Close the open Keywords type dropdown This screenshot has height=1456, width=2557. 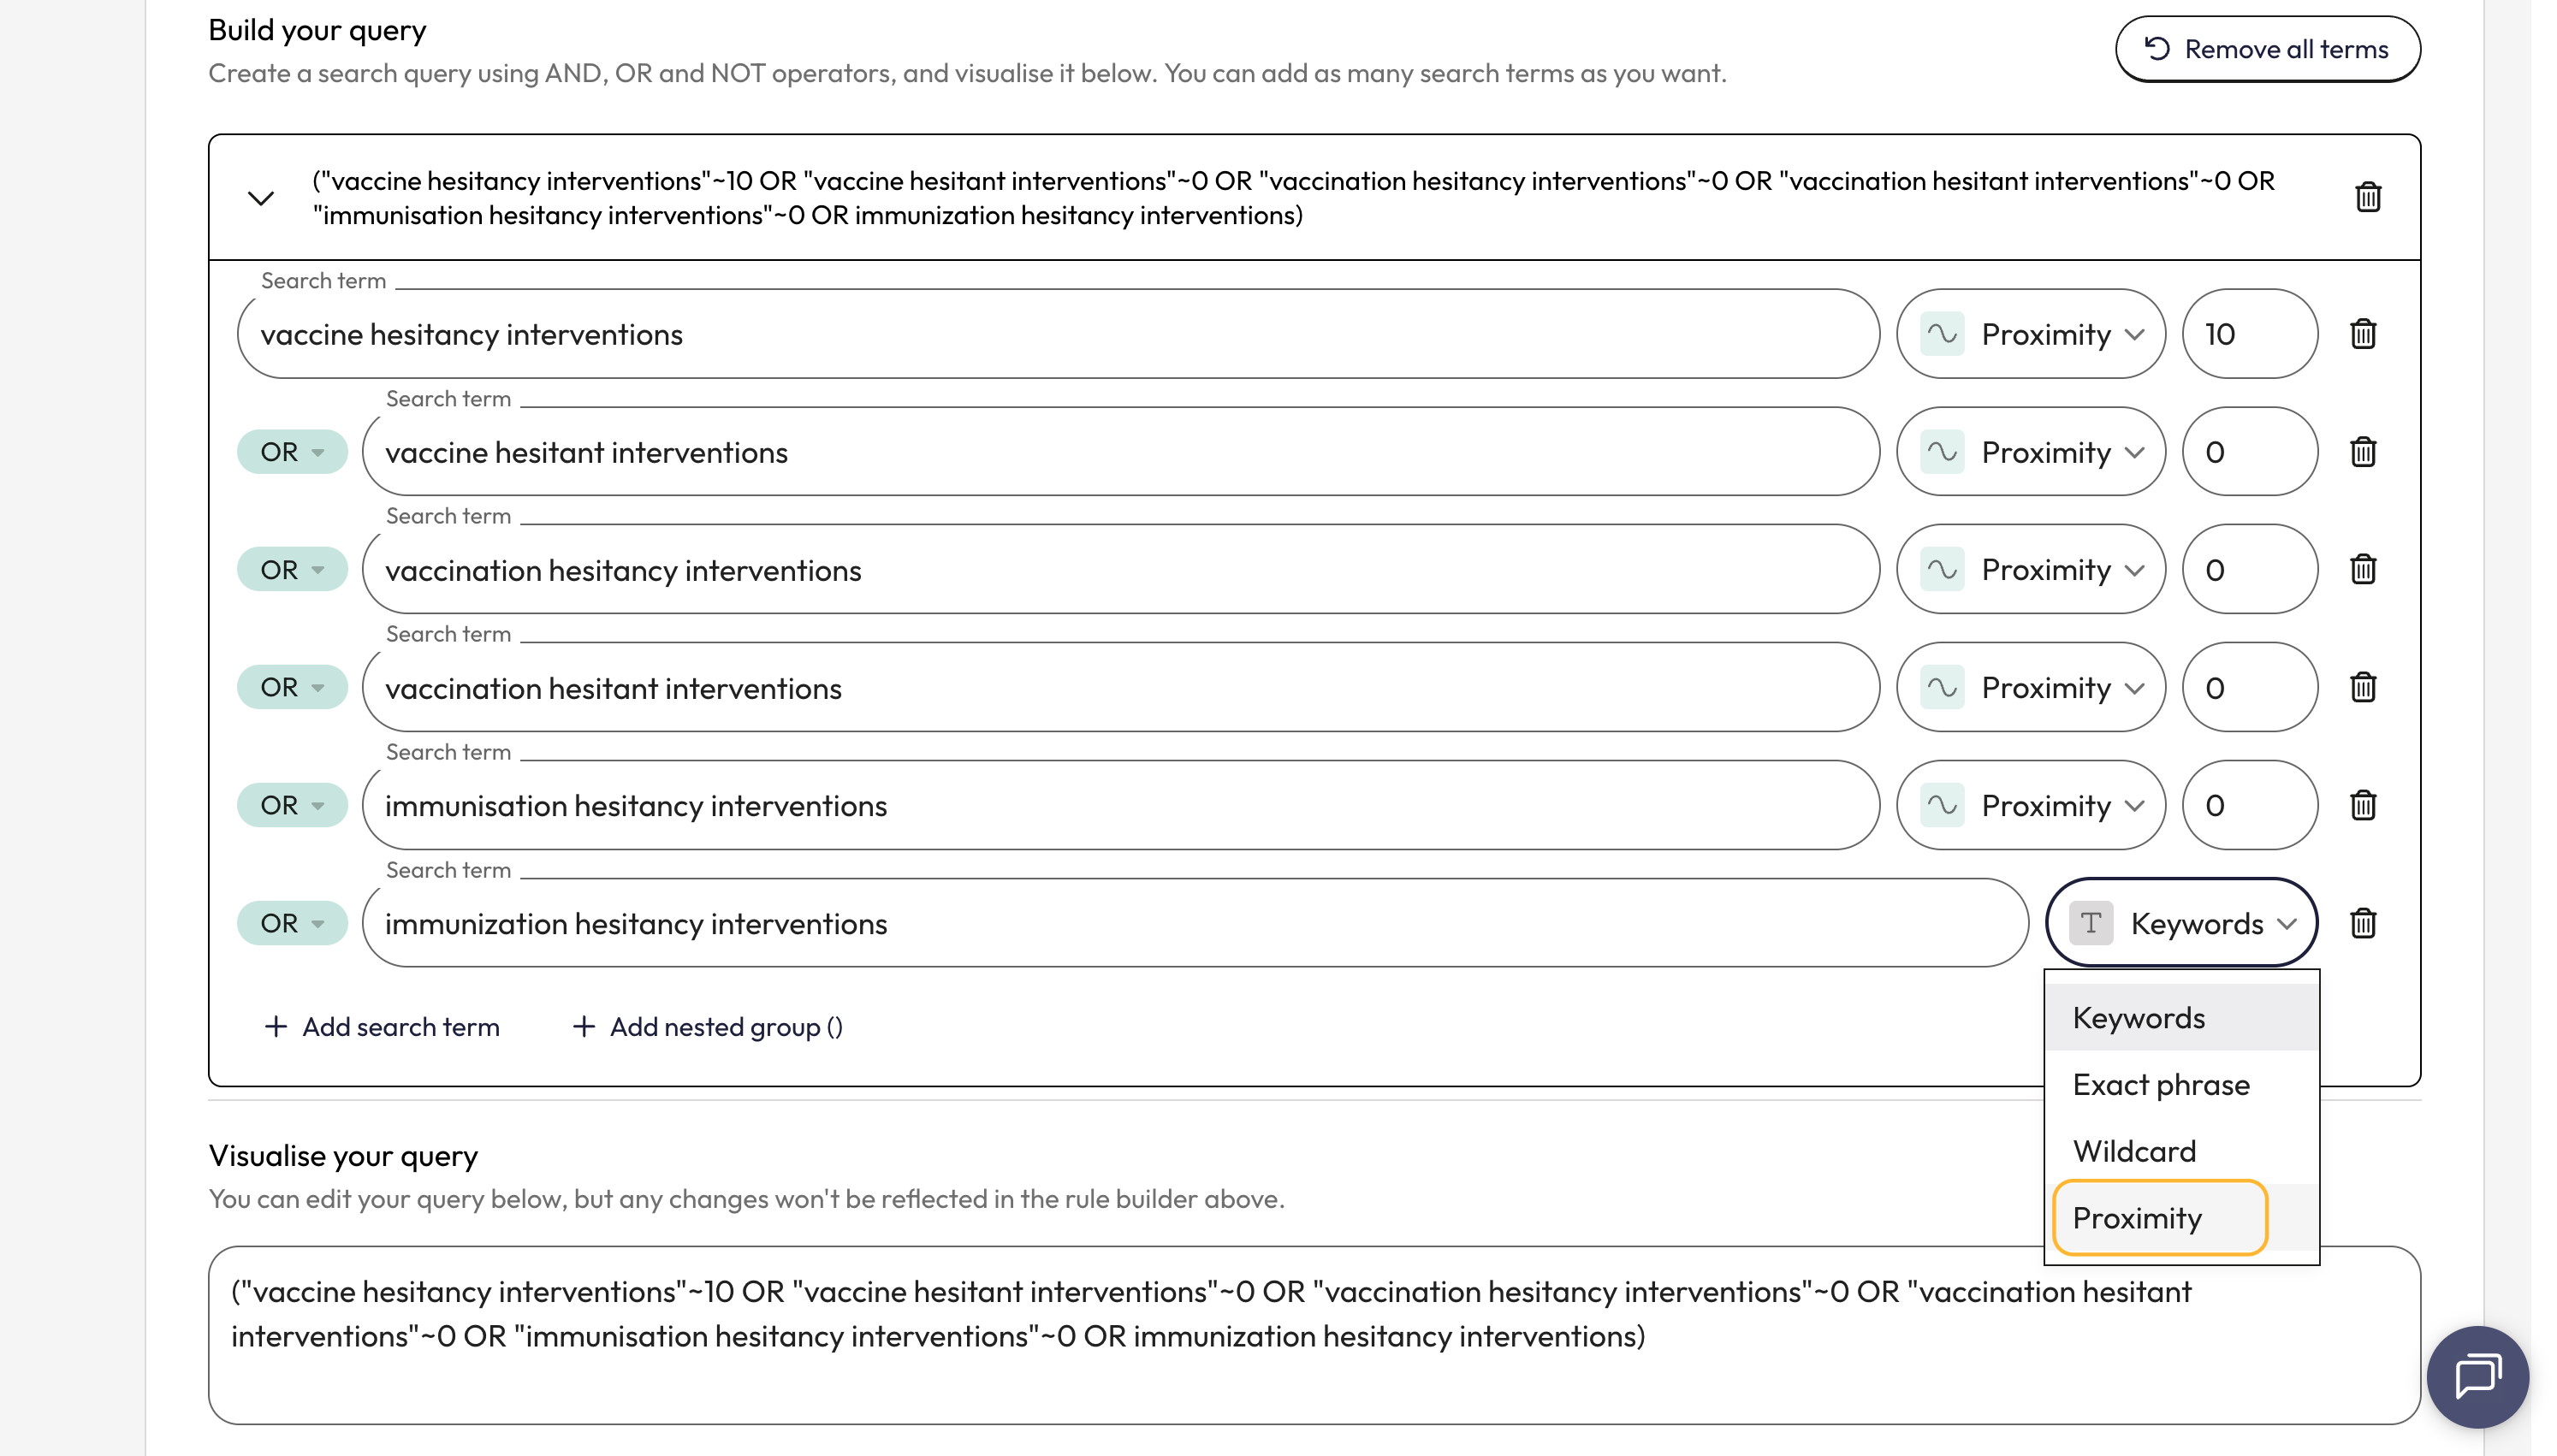2181,923
